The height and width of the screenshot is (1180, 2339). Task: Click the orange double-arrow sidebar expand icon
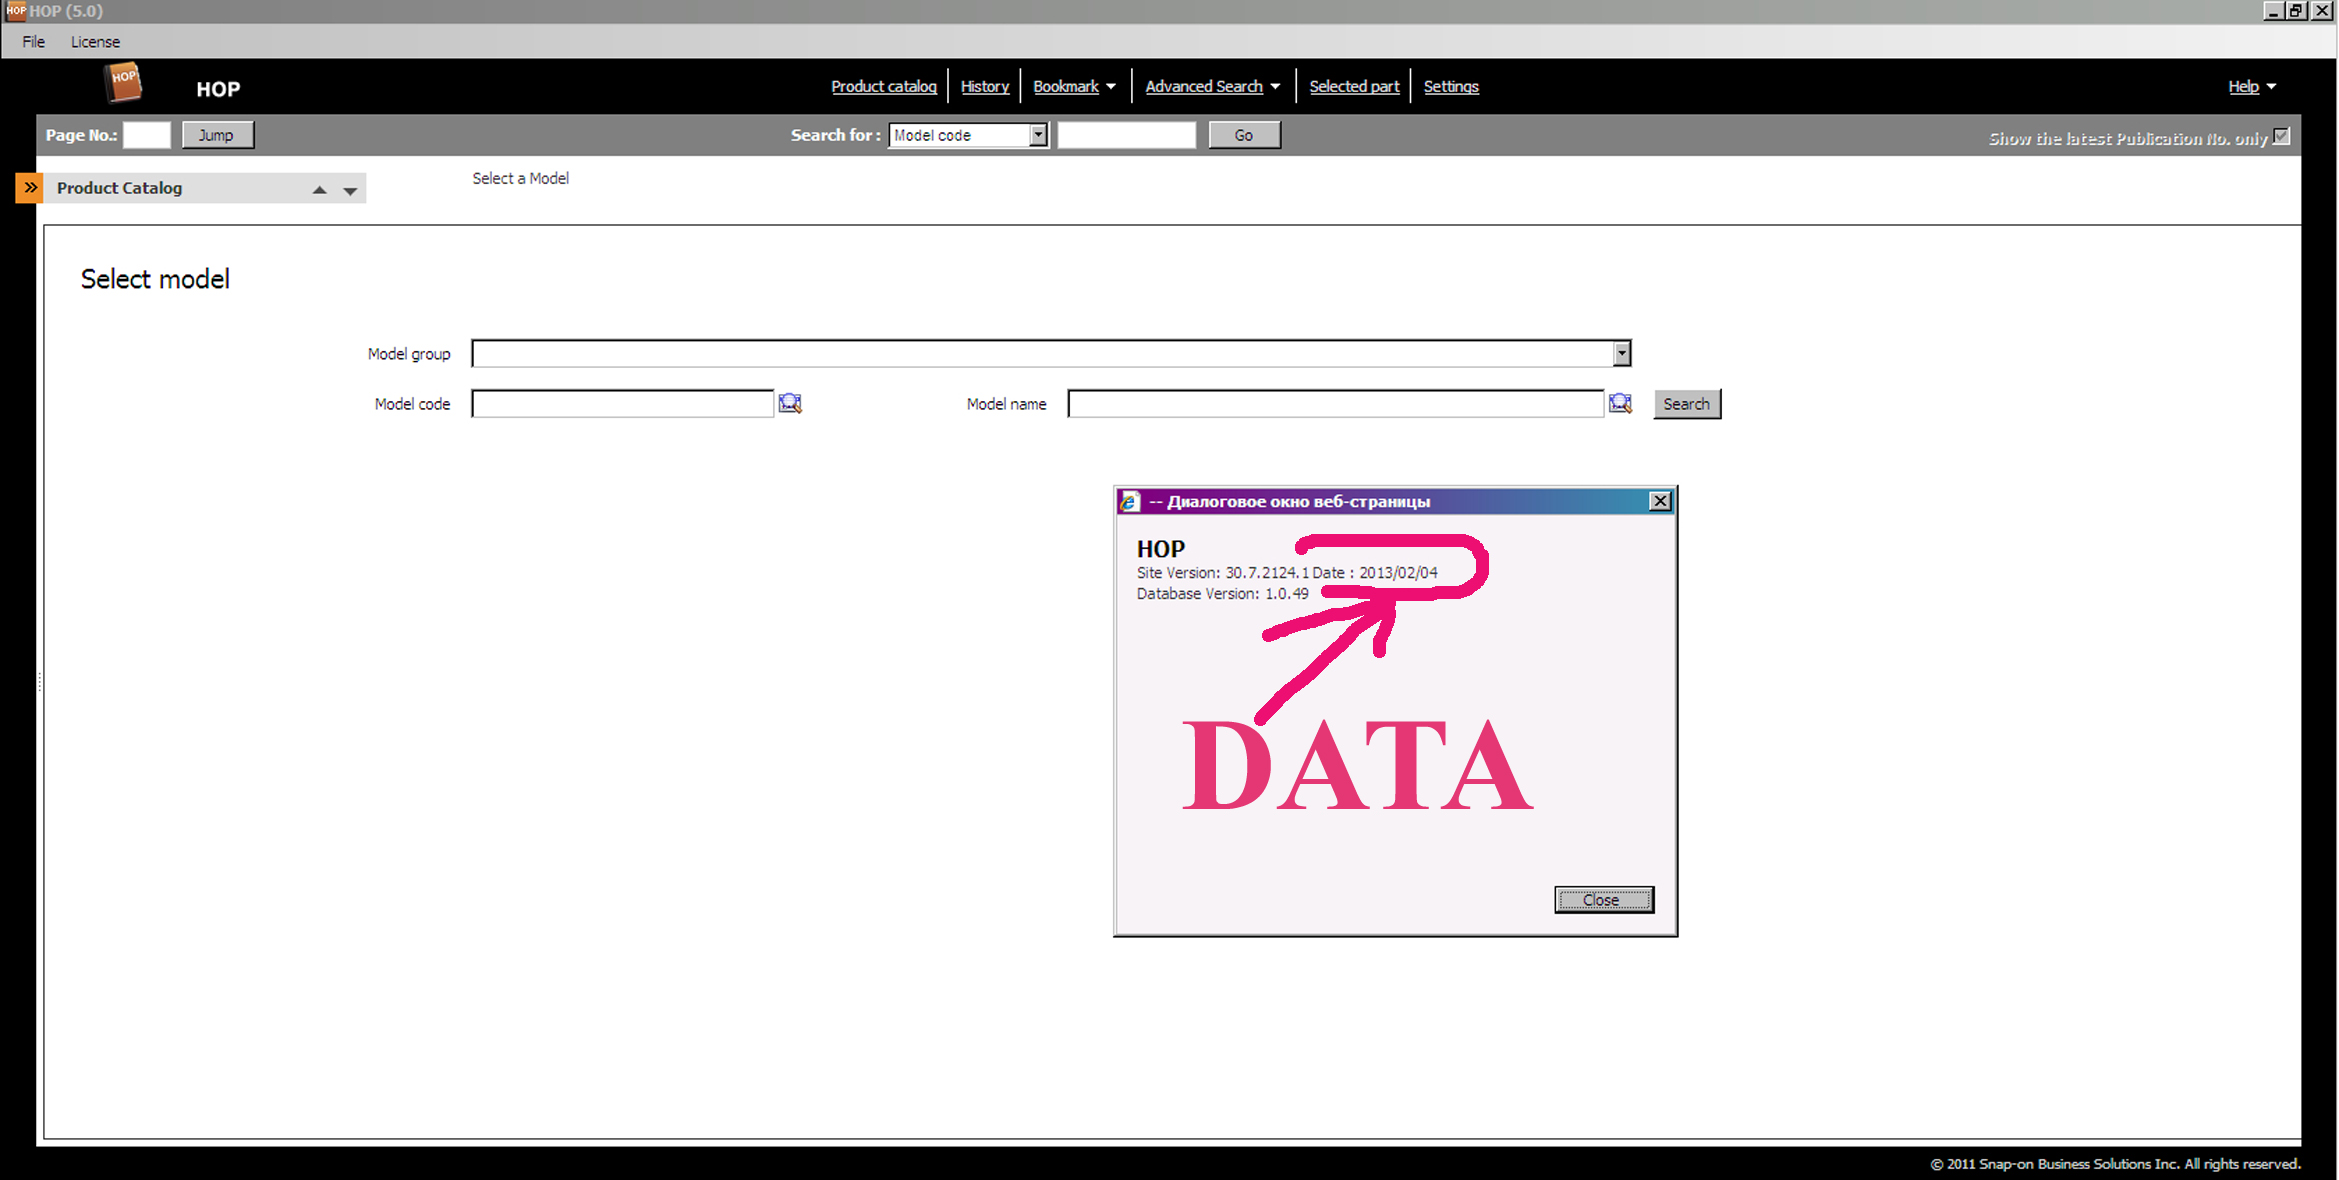[x=30, y=187]
